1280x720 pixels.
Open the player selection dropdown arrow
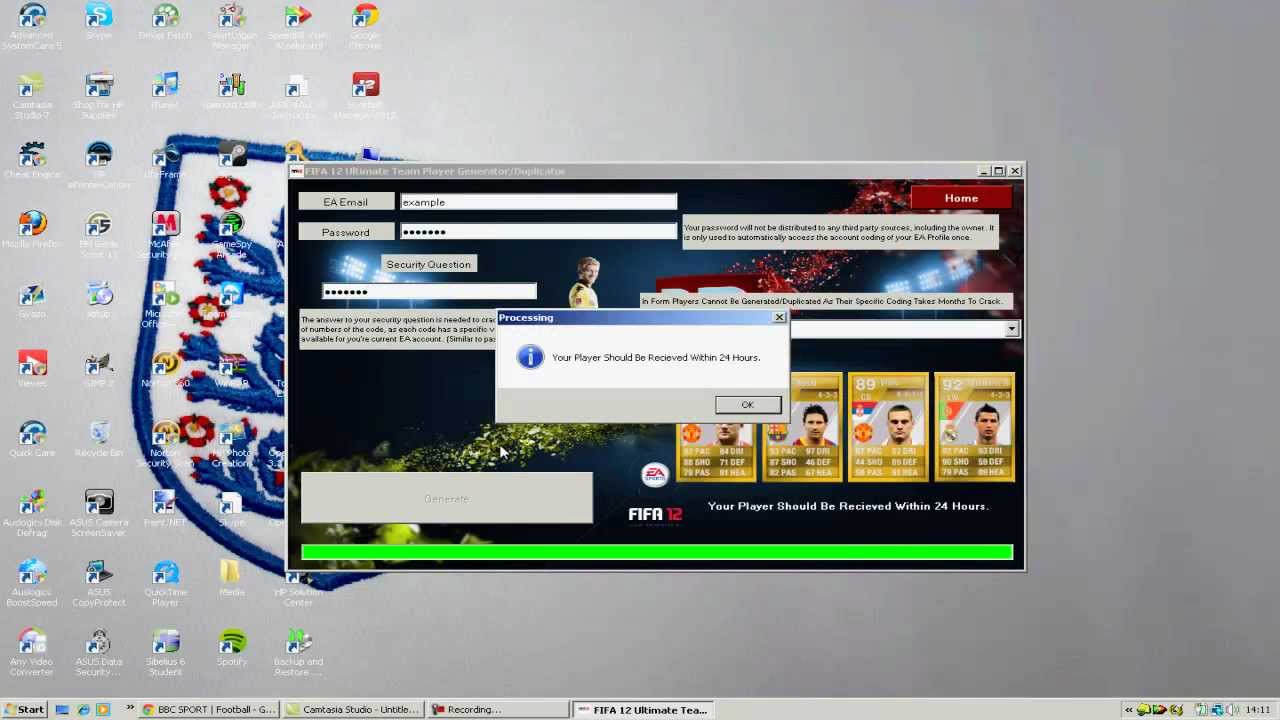coord(1012,329)
